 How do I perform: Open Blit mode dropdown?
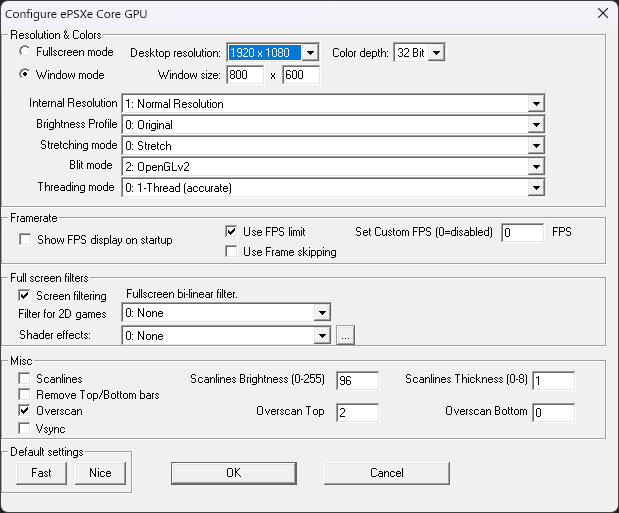click(x=536, y=167)
